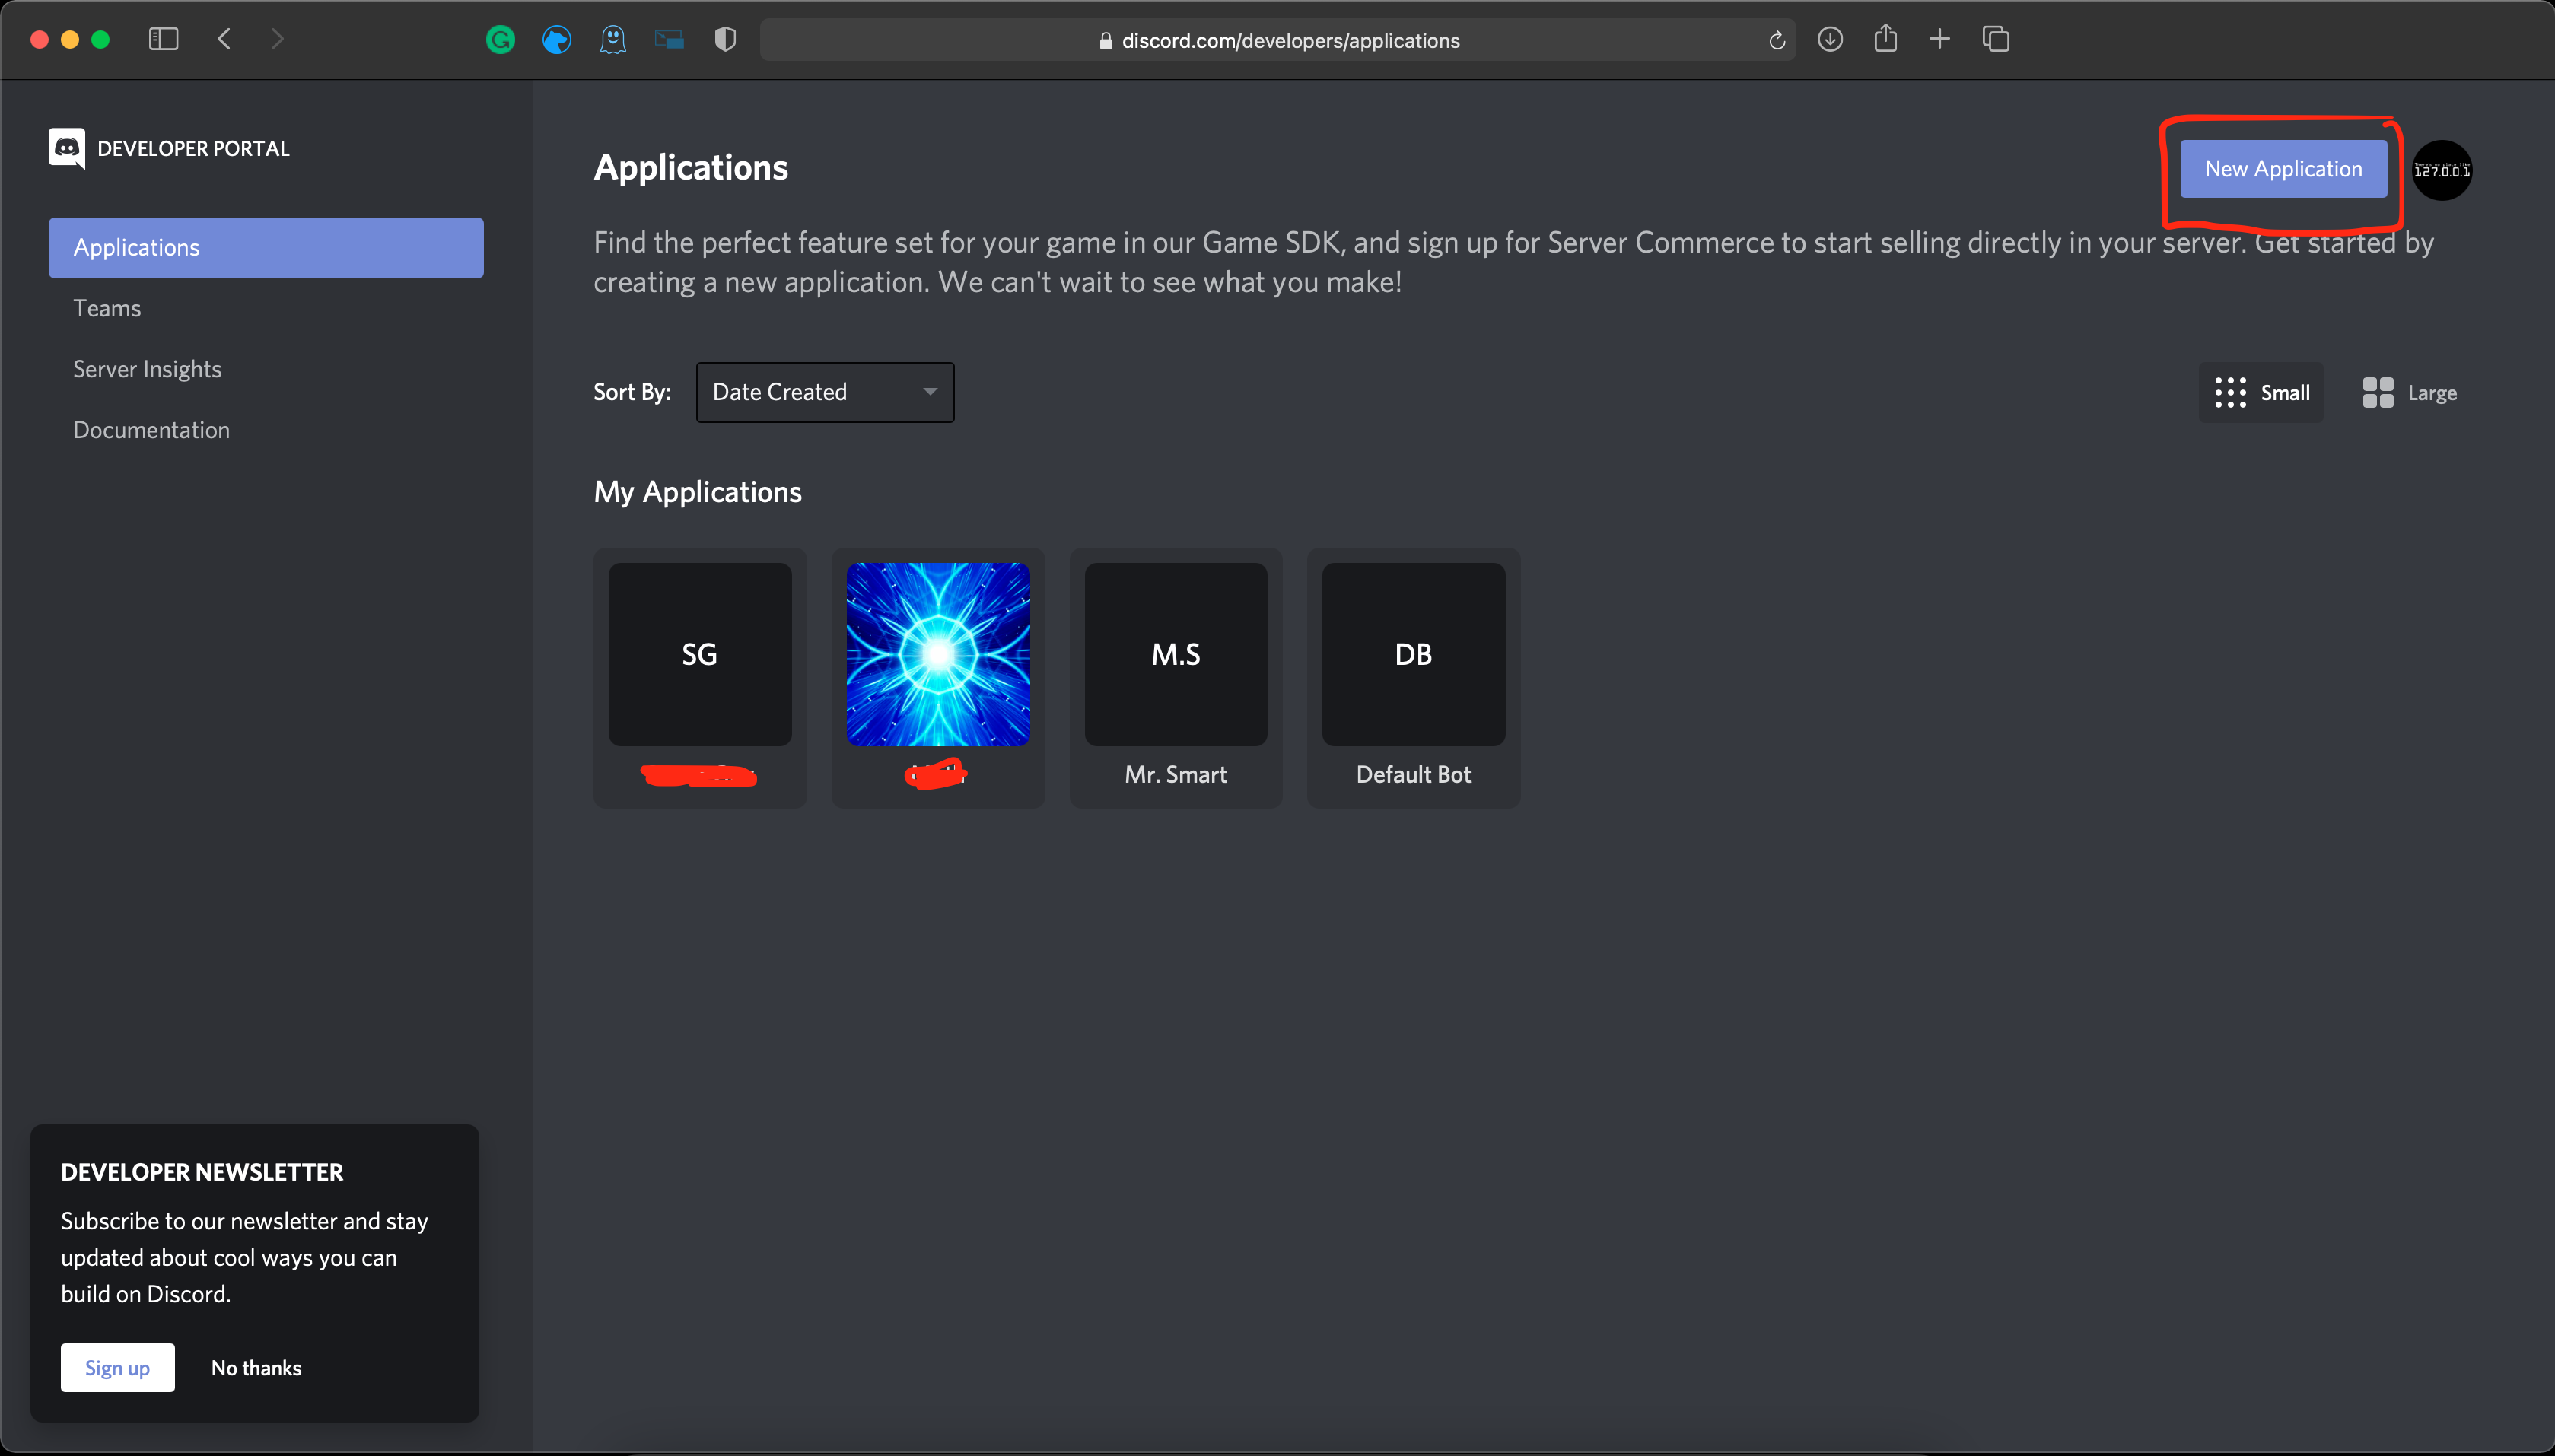Open the SG application
Image resolution: width=2555 pixels, height=1456 pixels.
pos(698,677)
